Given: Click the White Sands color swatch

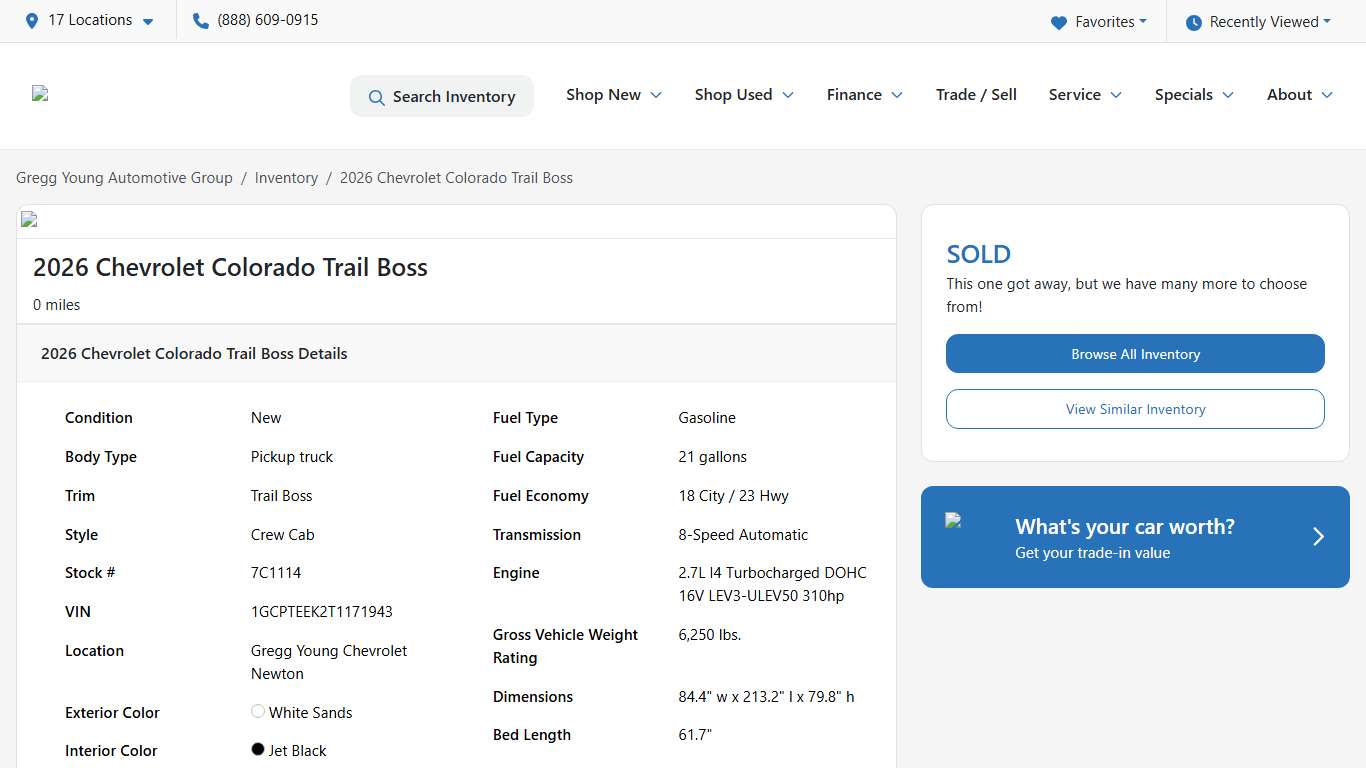Looking at the screenshot, I should [x=258, y=712].
